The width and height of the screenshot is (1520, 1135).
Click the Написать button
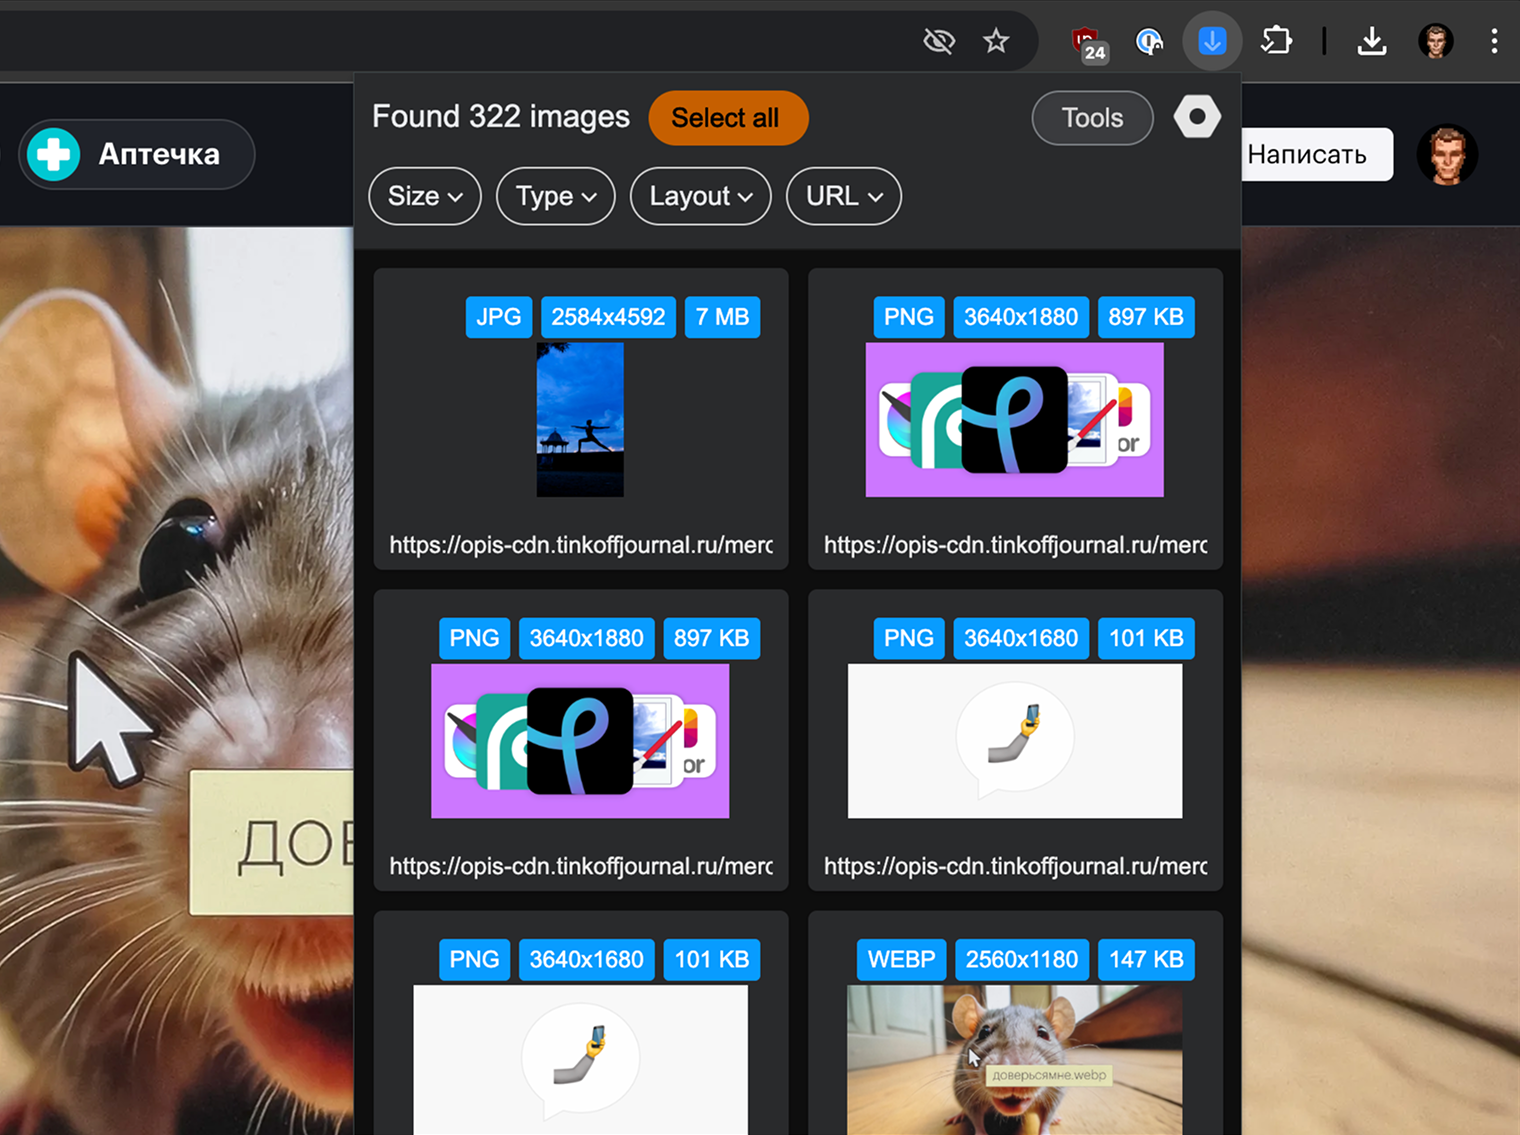(1316, 154)
